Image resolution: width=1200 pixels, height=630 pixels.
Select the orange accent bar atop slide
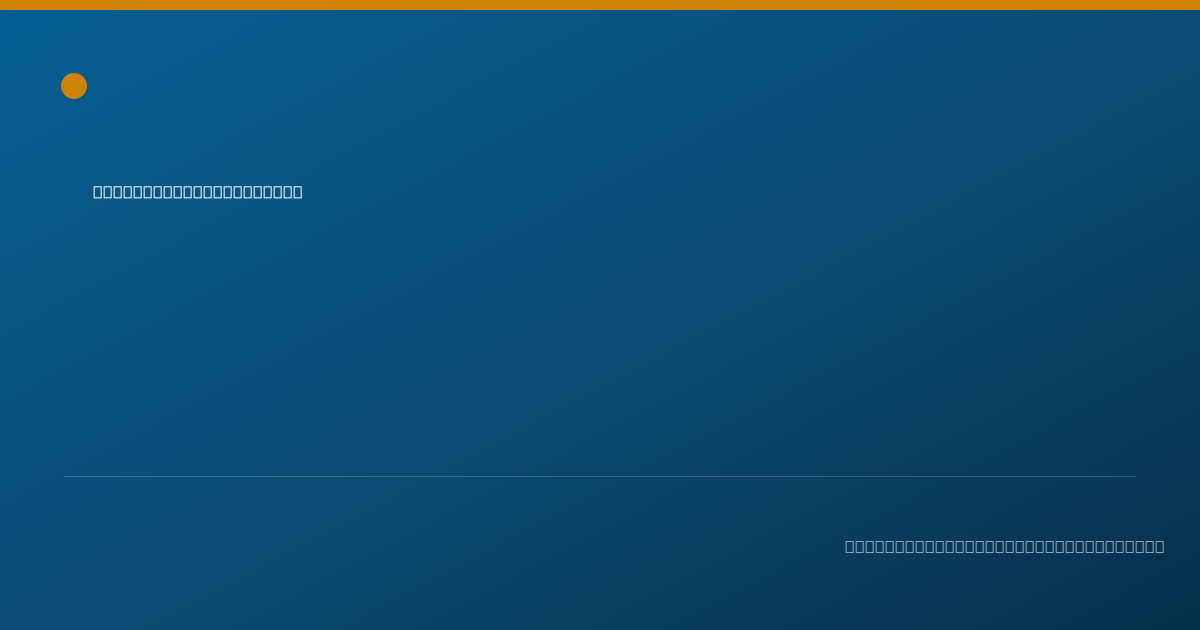pyautogui.click(x=600, y=5)
